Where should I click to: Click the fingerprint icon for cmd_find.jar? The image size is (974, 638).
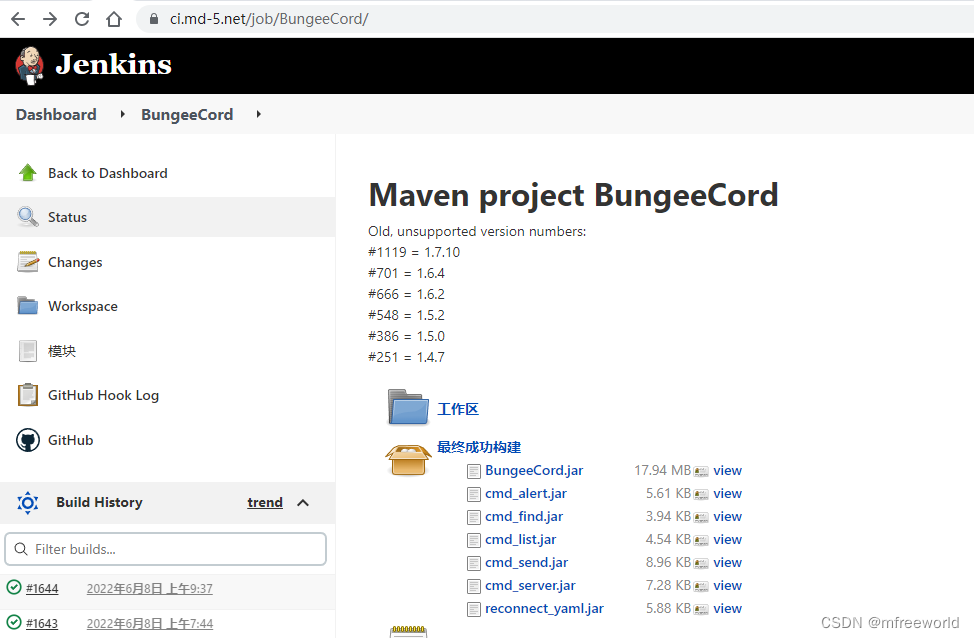pyautogui.click(x=701, y=517)
